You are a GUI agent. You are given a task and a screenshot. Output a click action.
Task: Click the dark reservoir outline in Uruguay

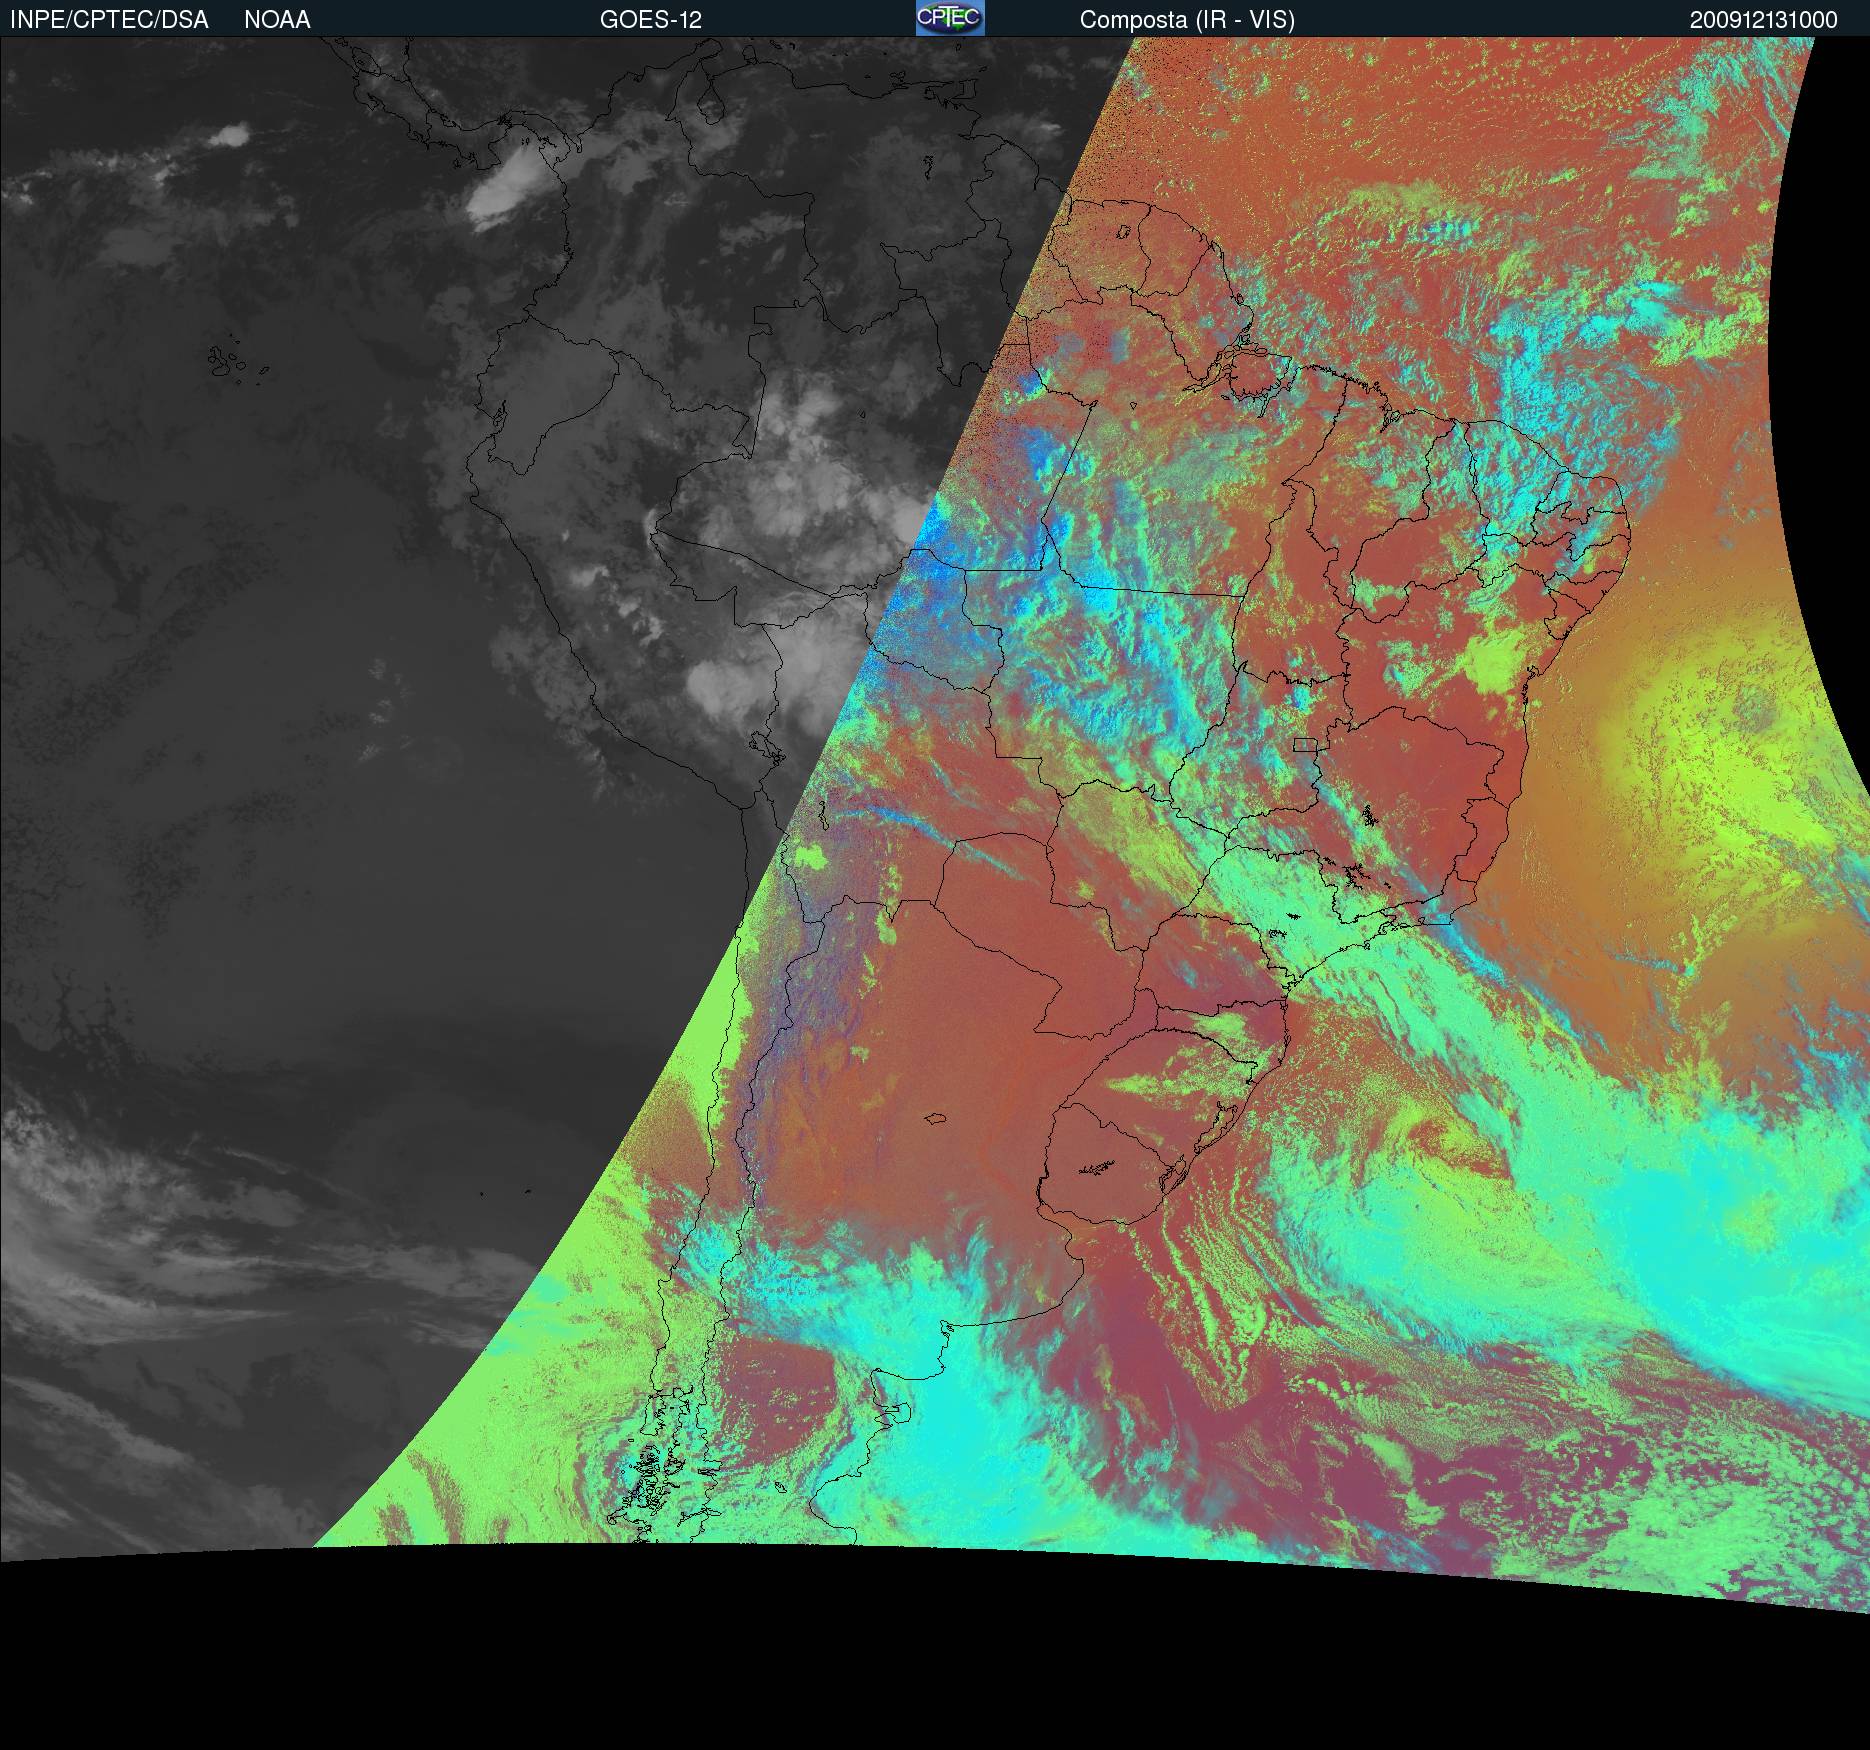pyautogui.click(x=1097, y=1166)
